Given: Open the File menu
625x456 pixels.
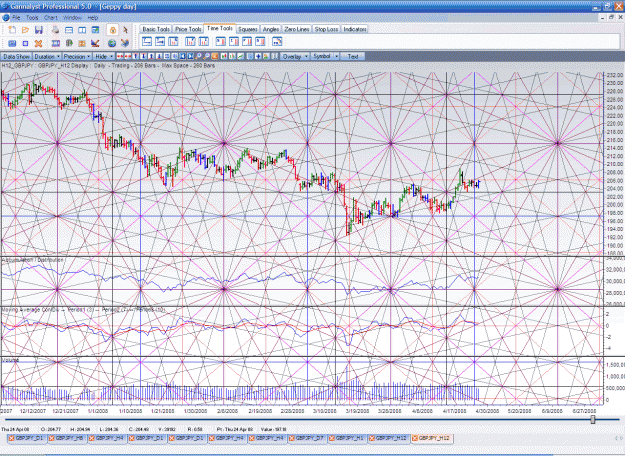Looking at the screenshot, I should pyautogui.click(x=16, y=18).
